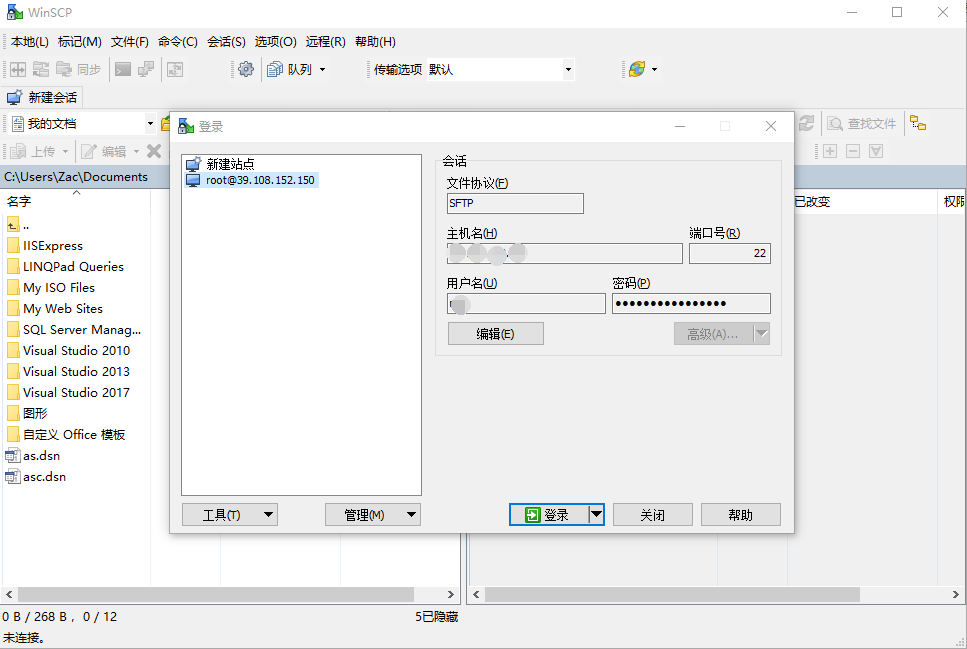The width and height of the screenshot is (967, 649).
Task: Expand the 登录 button dropdown arrow
Action: coord(596,515)
